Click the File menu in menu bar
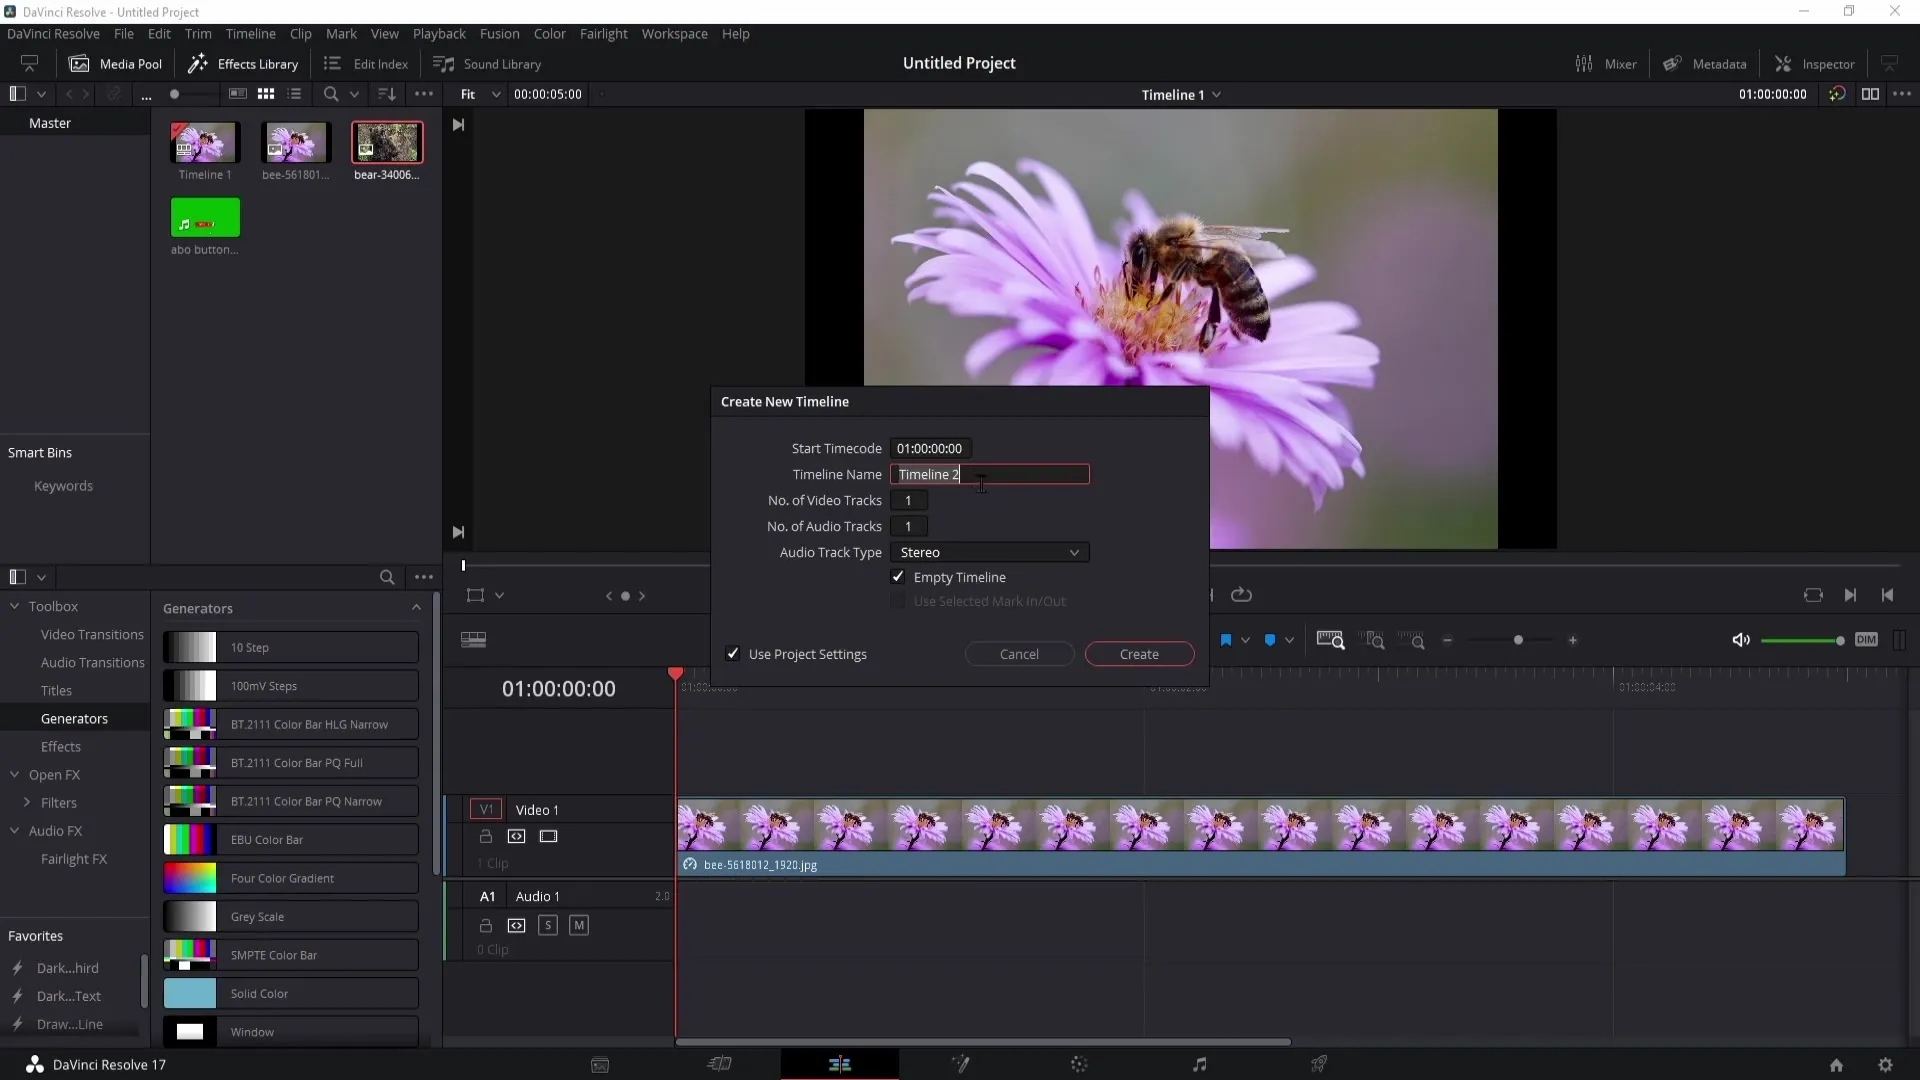 coord(123,33)
